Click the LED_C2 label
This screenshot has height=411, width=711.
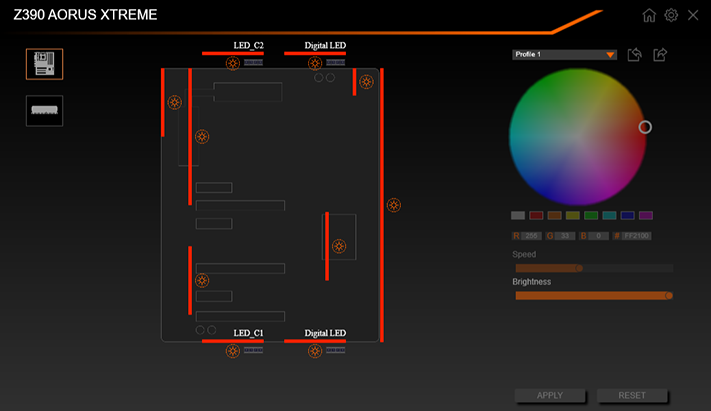click(248, 45)
